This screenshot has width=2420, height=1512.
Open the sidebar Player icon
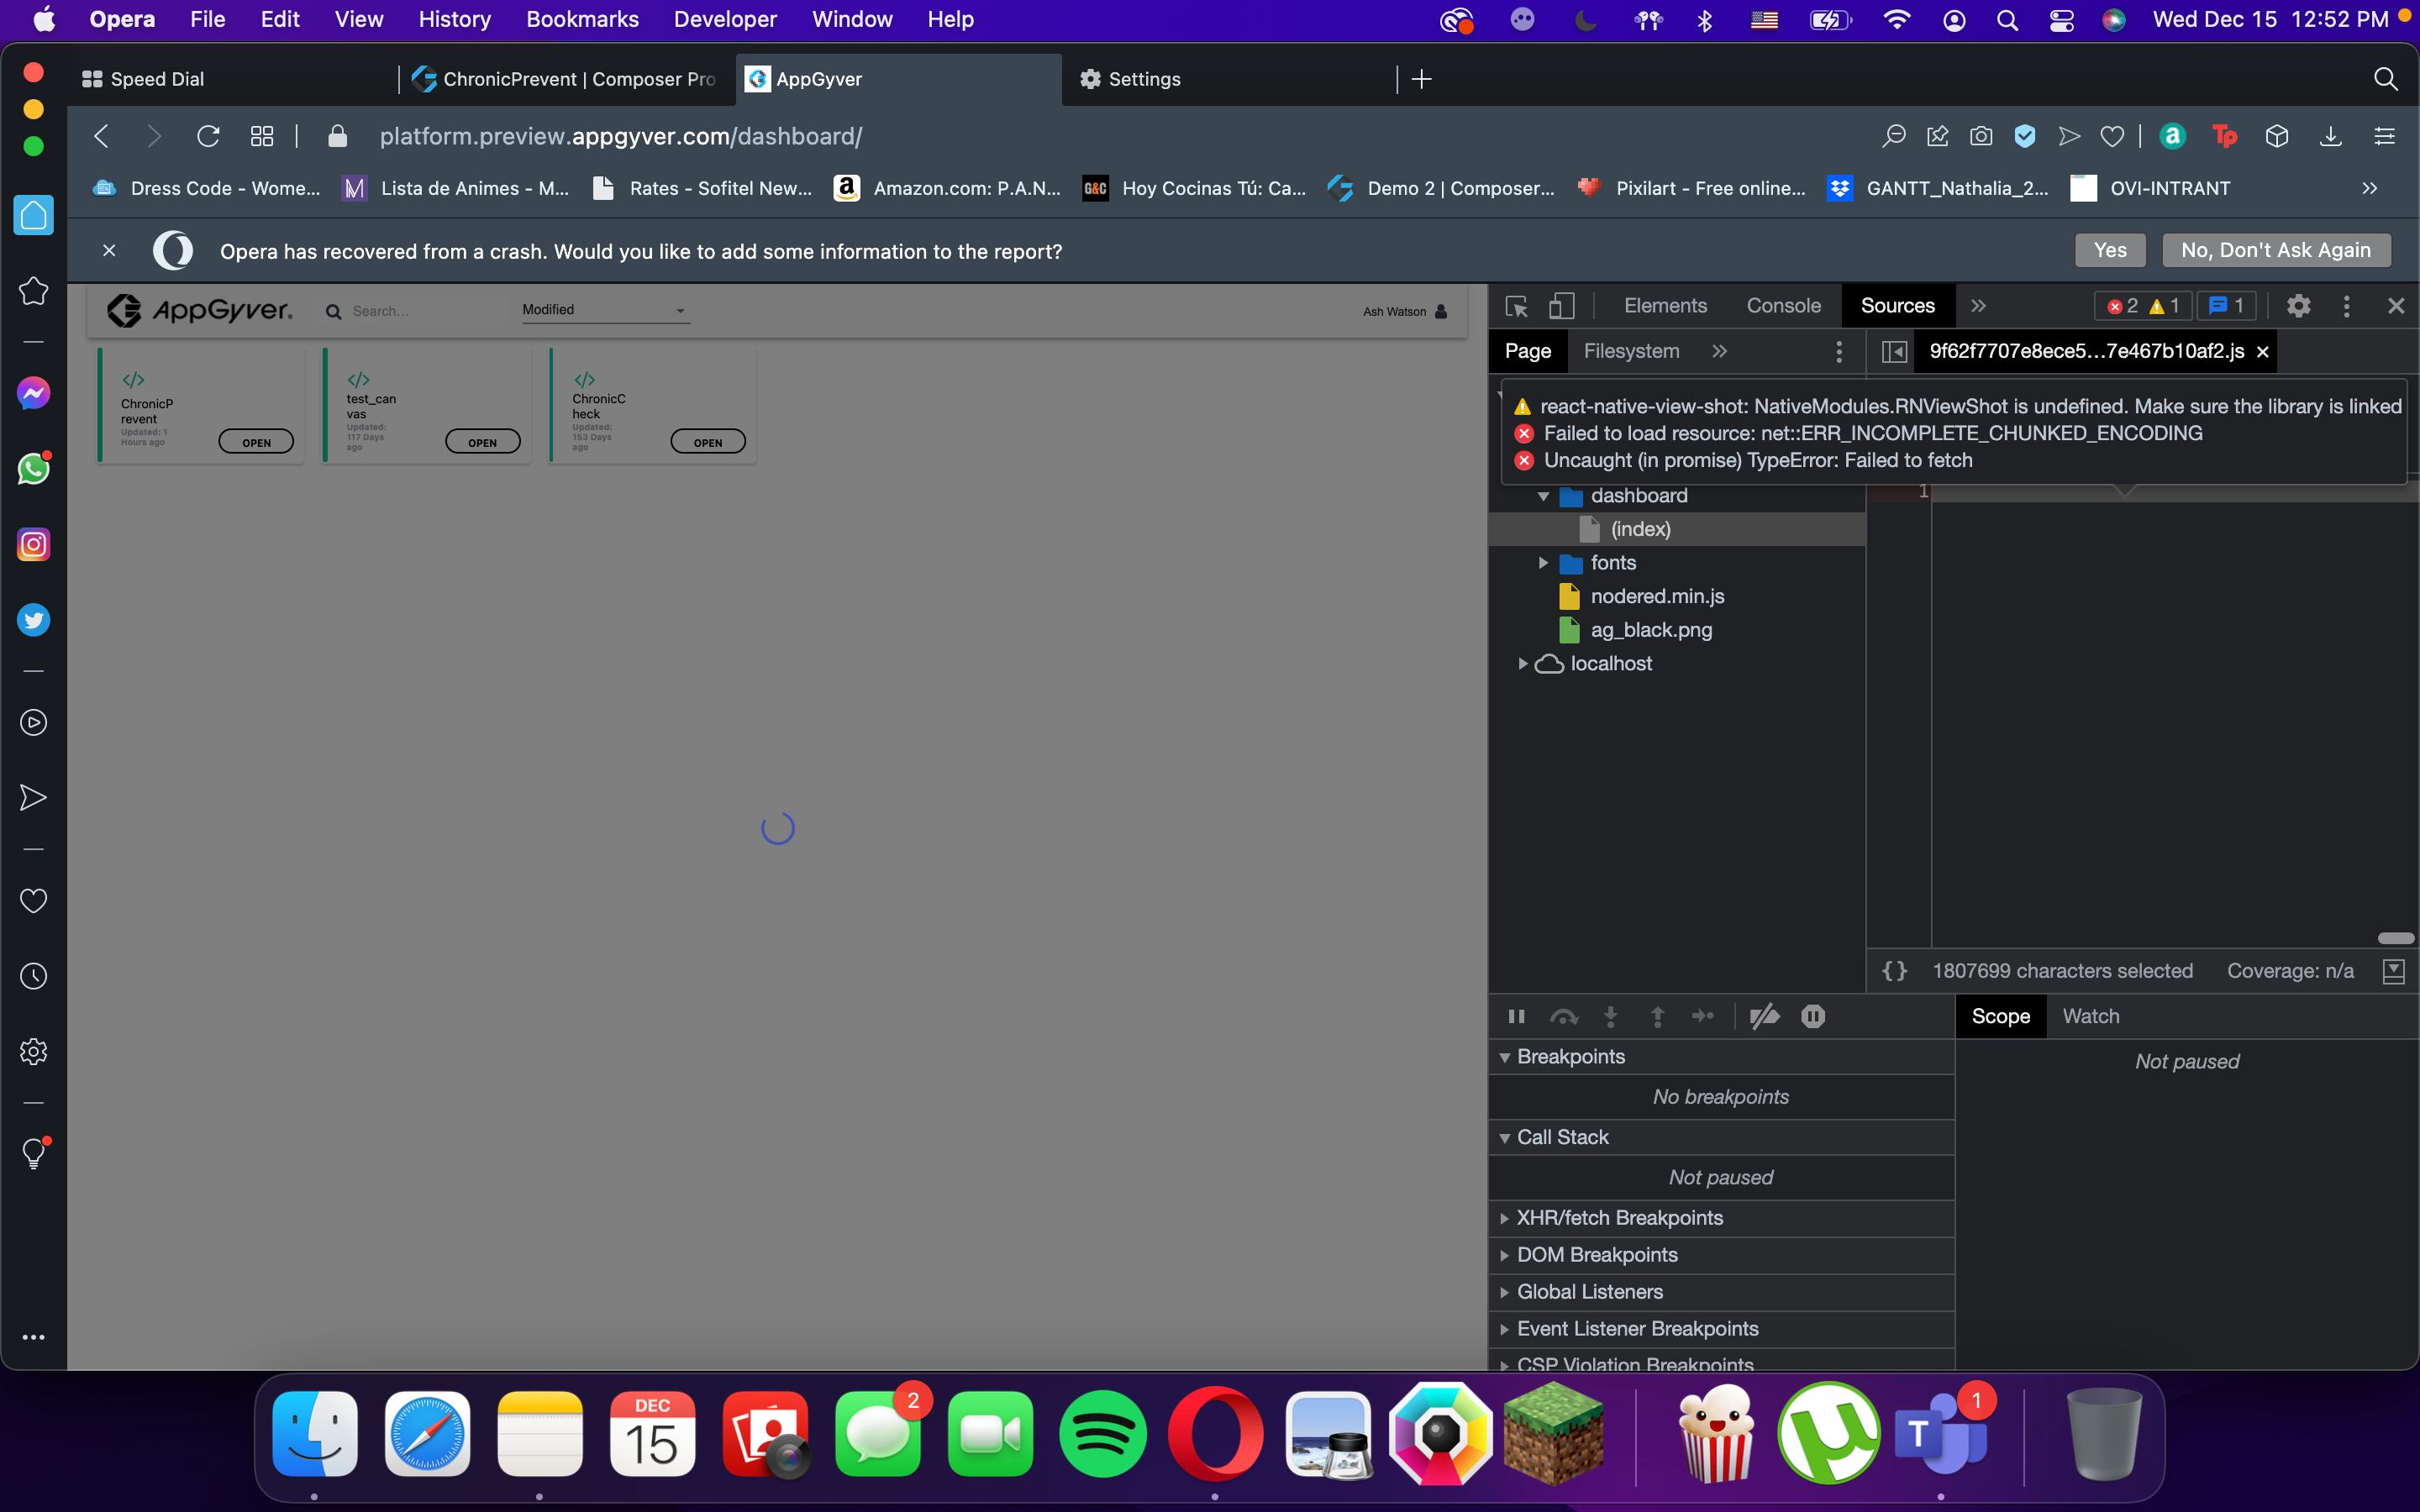click(33, 723)
